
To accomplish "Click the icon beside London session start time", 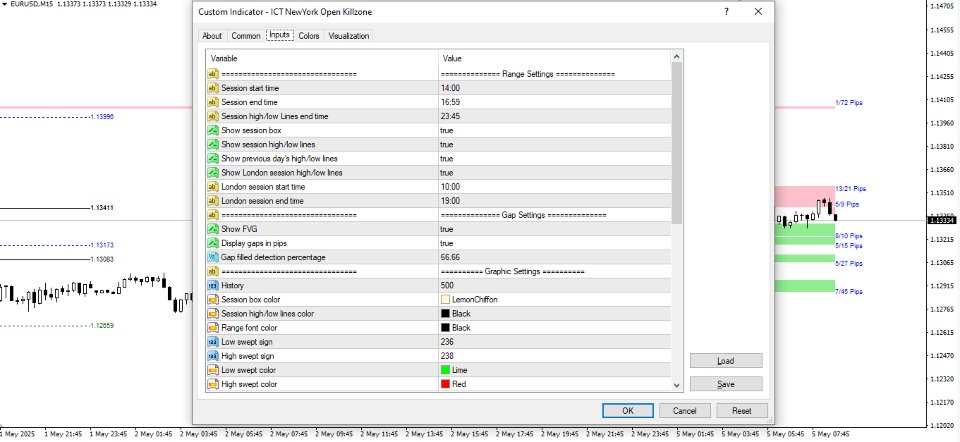I will 213,187.
